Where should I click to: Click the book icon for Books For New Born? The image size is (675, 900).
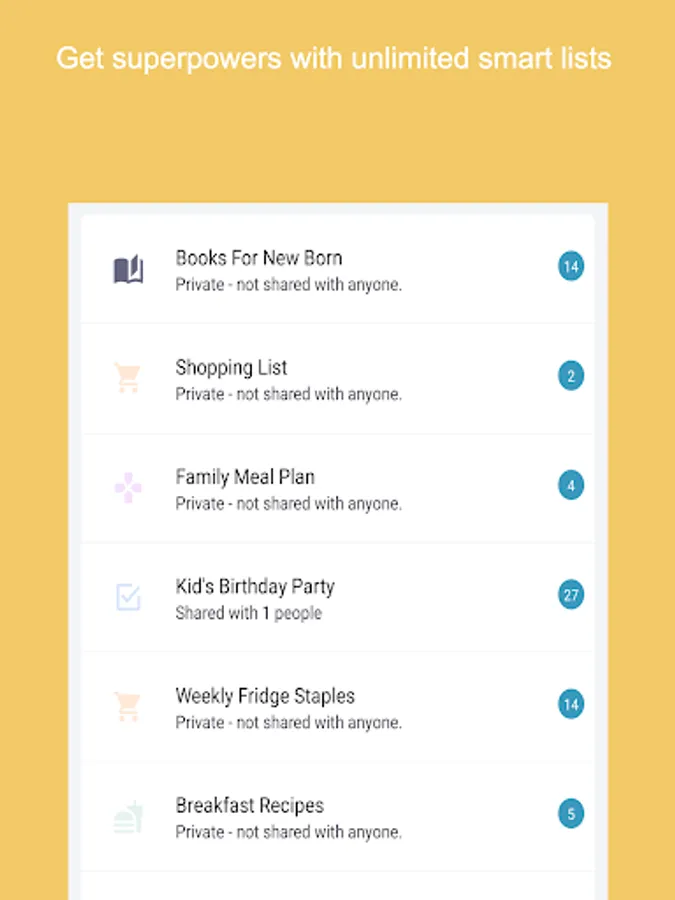(x=128, y=269)
